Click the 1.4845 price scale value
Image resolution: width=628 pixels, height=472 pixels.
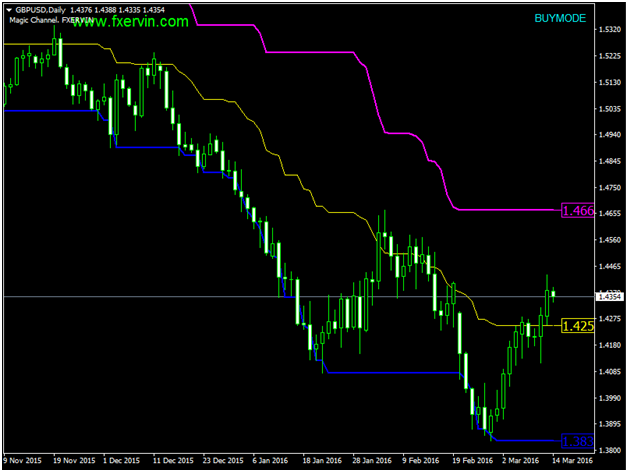[610, 161]
